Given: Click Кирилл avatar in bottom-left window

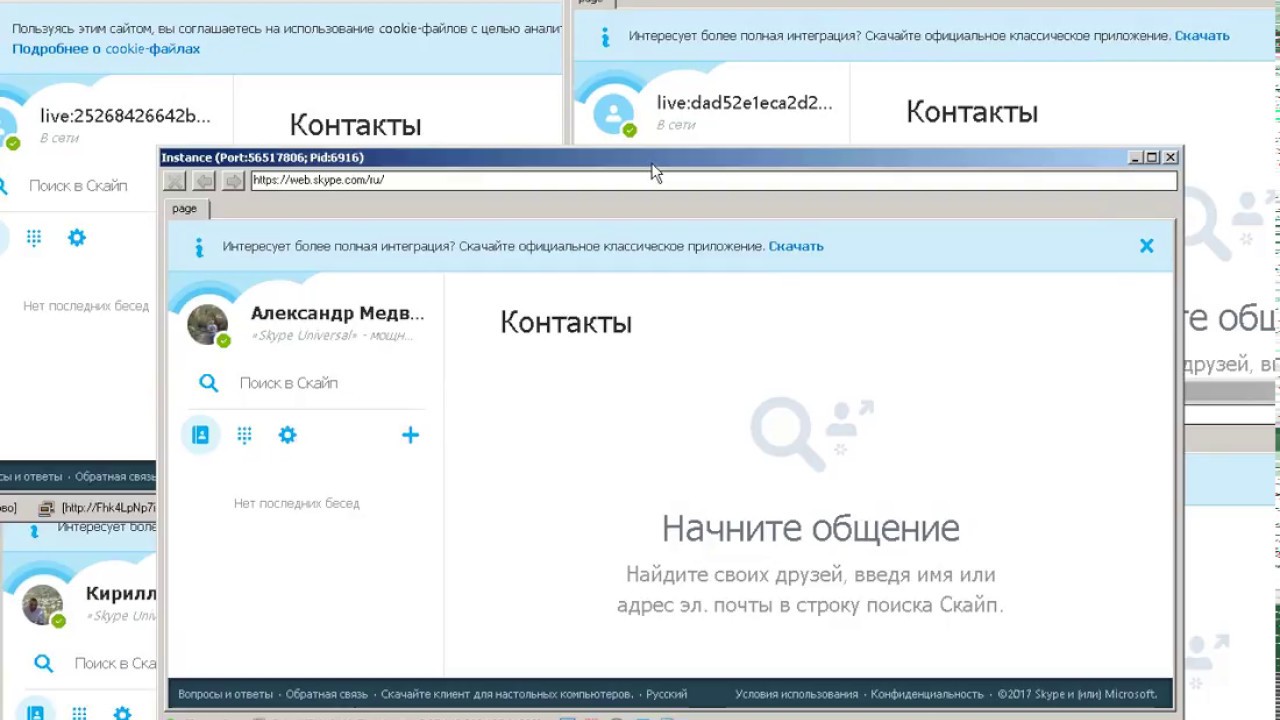Looking at the screenshot, I should [x=42, y=605].
